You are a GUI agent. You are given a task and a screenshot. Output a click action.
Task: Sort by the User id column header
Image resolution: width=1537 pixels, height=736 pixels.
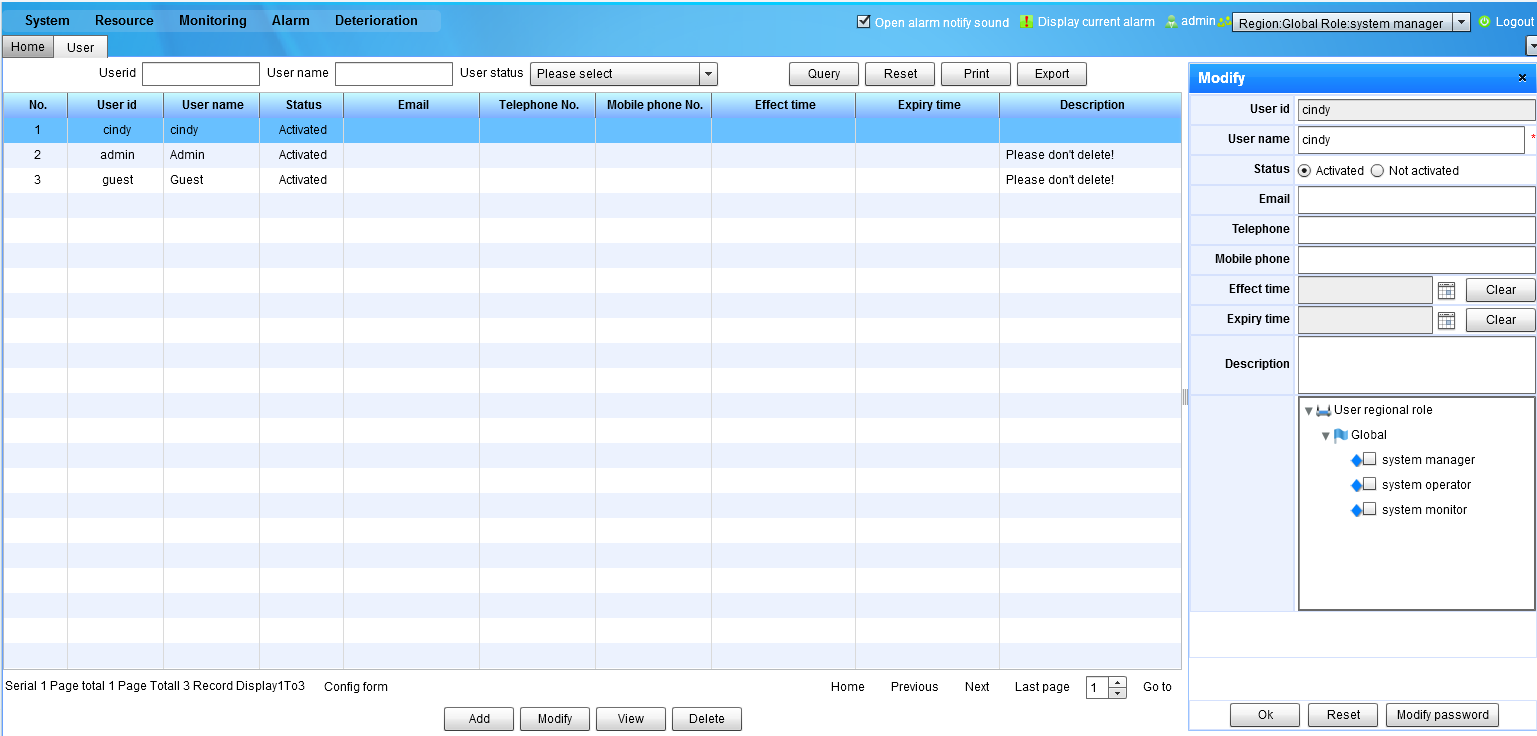[116, 105]
